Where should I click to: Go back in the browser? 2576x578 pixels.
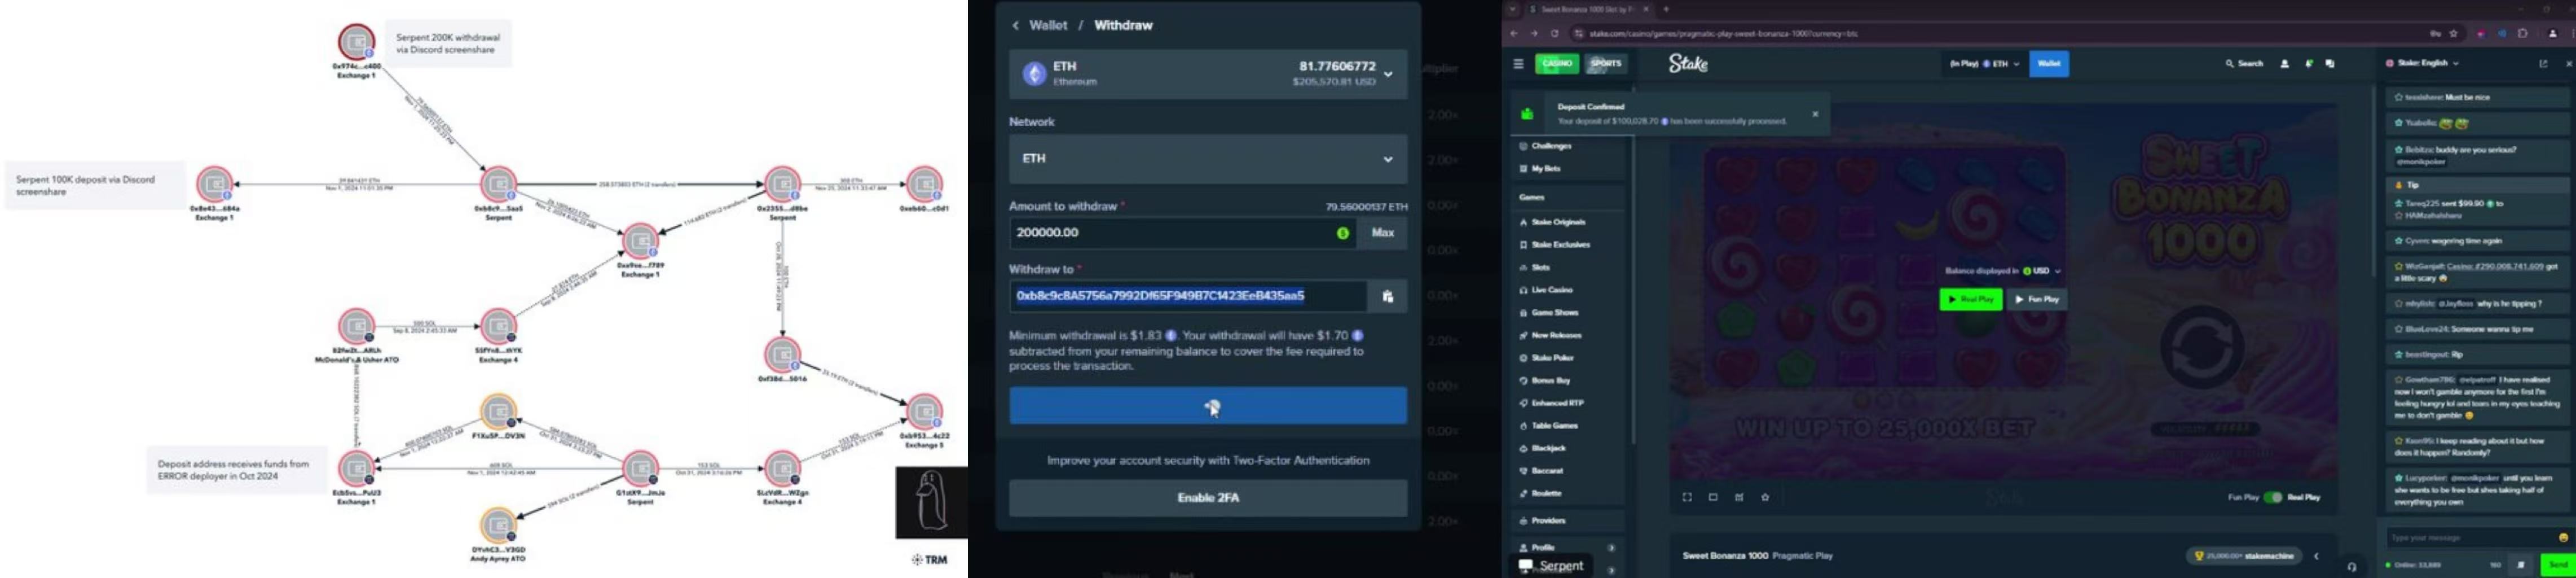[1514, 33]
